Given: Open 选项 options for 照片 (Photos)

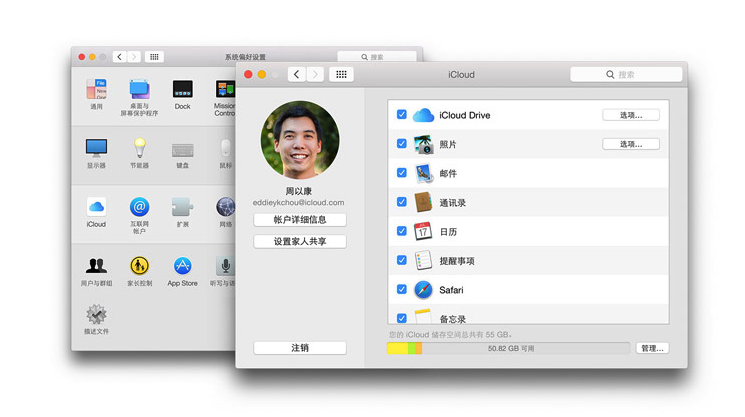Looking at the screenshot, I should 630,144.
